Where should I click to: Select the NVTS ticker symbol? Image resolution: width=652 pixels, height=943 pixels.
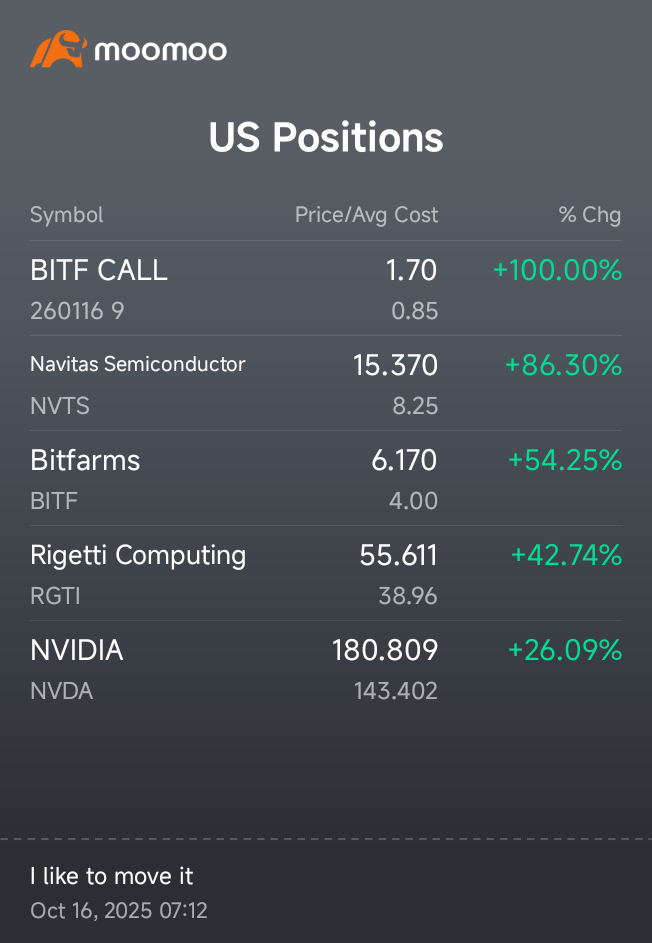(60, 406)
